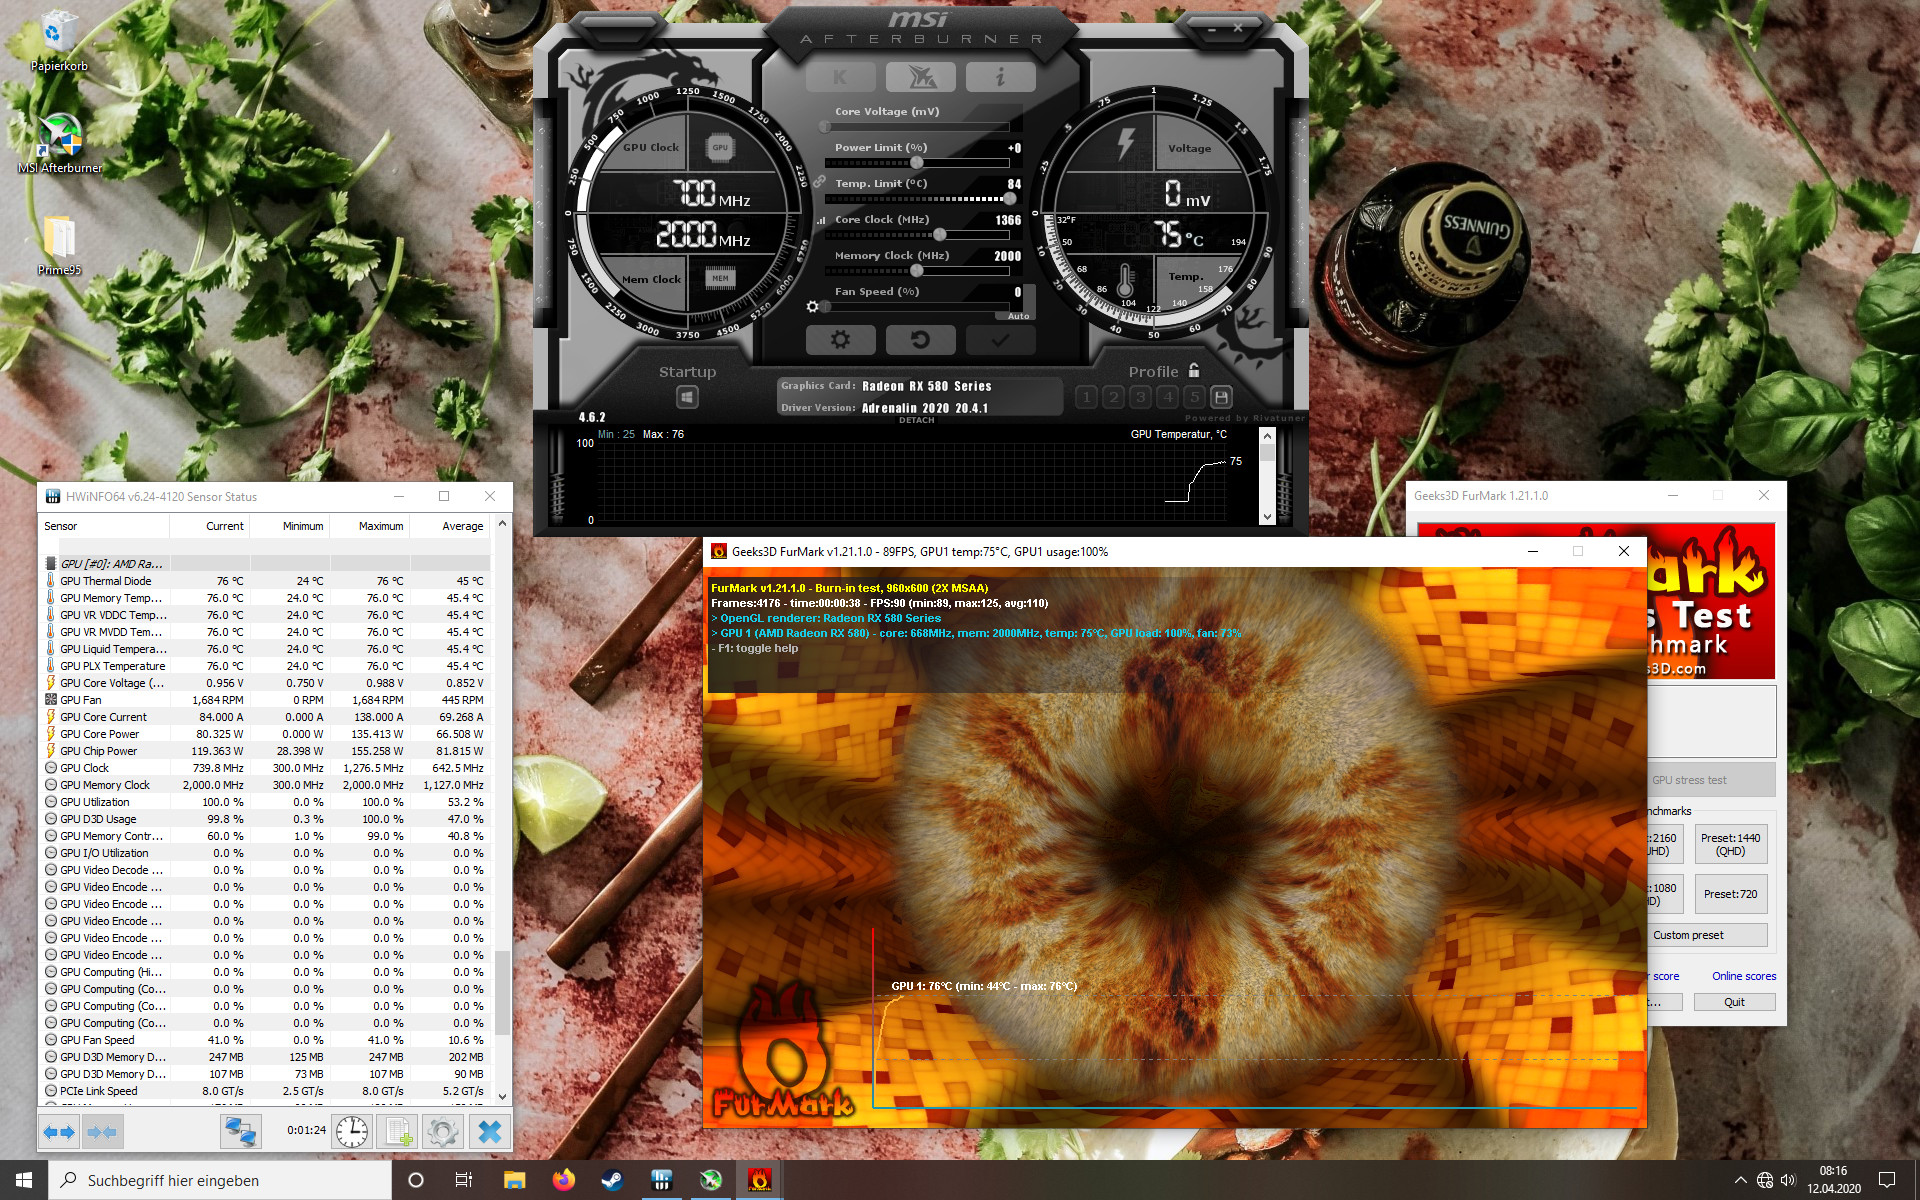
Task: Start logging sensors in HWiNFO
Action: click(398, 1132)
